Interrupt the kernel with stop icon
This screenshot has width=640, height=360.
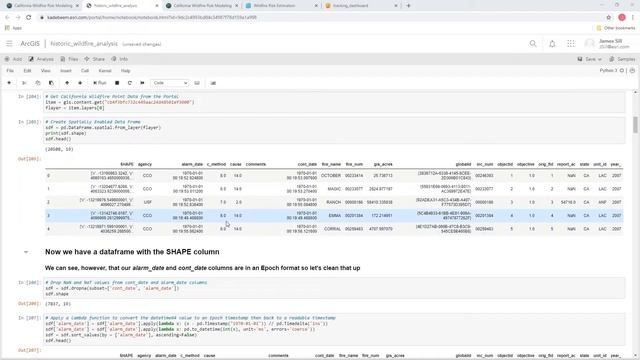click(117, 83)
